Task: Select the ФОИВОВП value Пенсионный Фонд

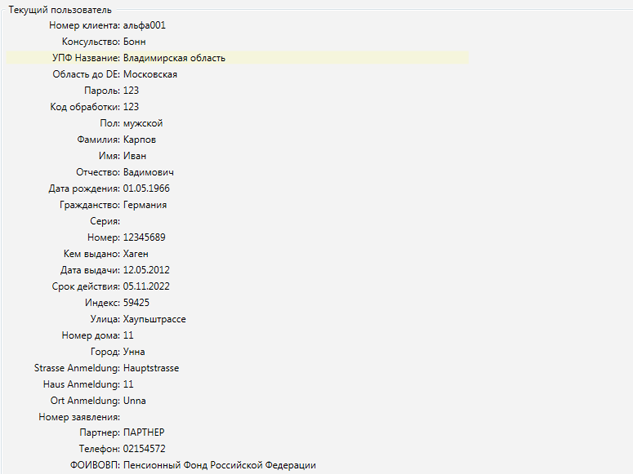Action: [x=220, y=465]
